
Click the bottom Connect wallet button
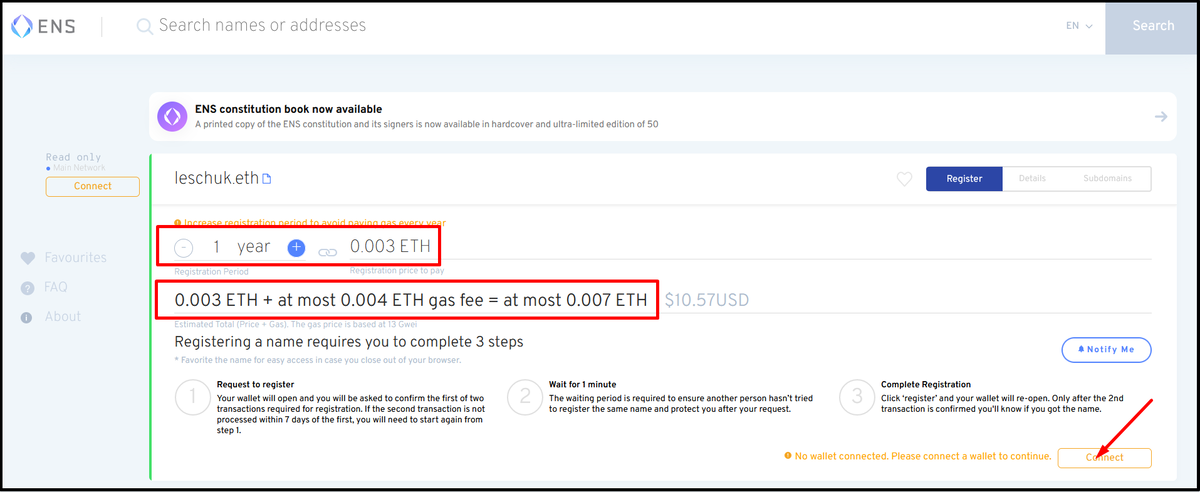[1104, 457]
